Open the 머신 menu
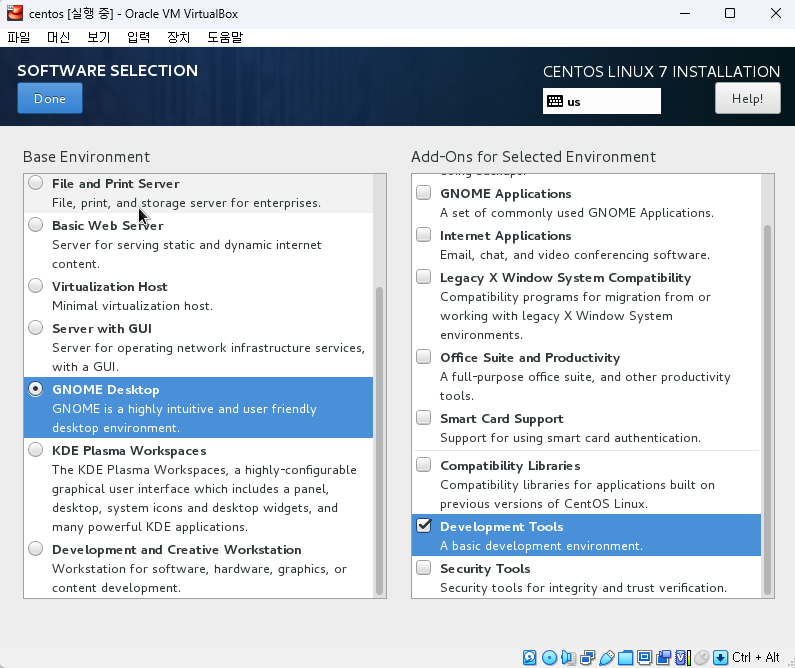The image size is (795, 668). point(58,37)
